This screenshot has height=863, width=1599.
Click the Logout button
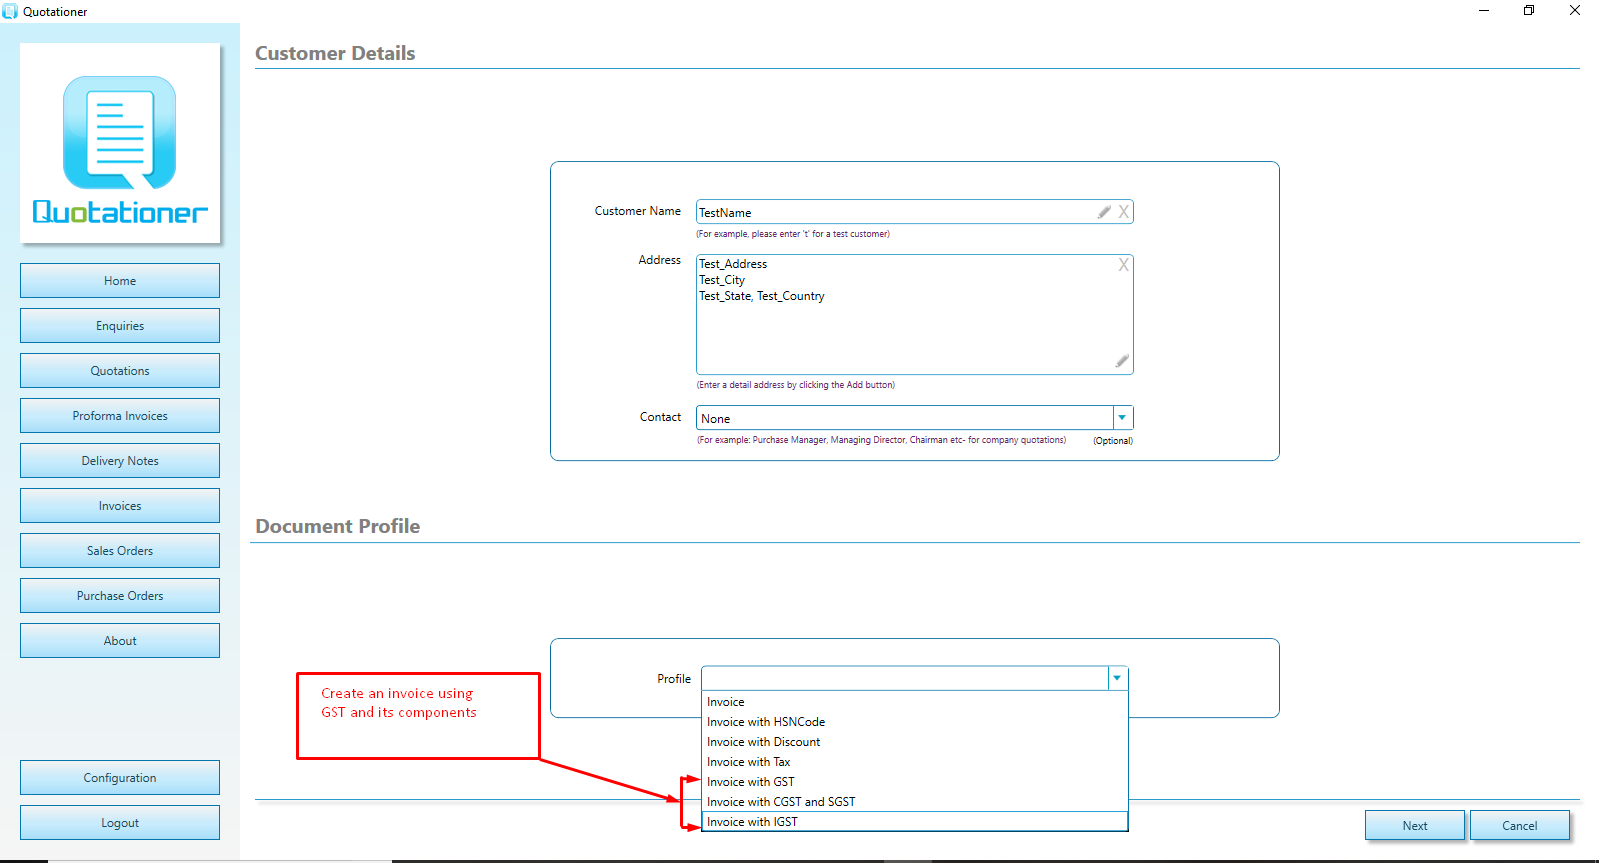tap(120, 823)
